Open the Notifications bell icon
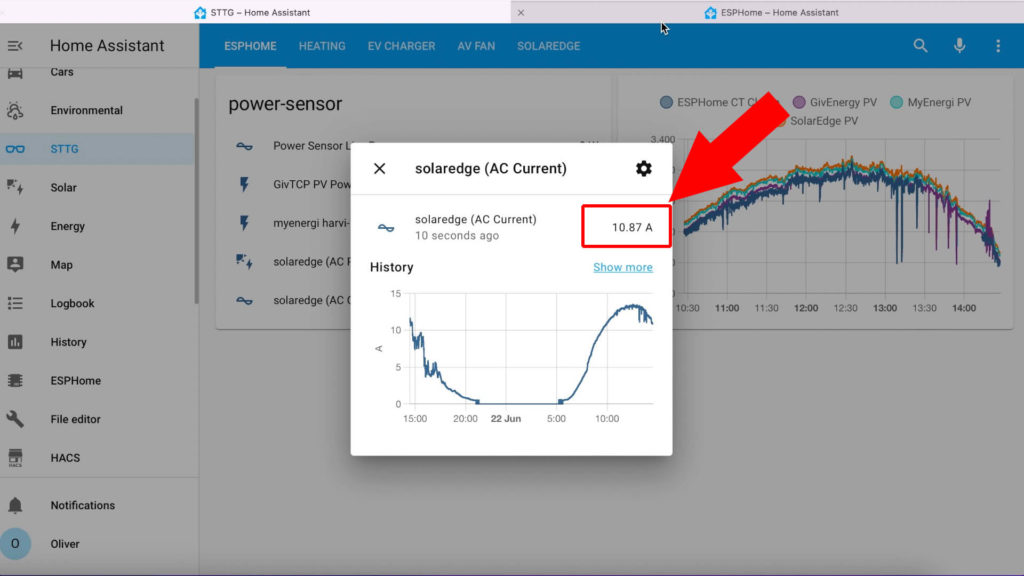Screen dimensions: 1024x576 15,505
